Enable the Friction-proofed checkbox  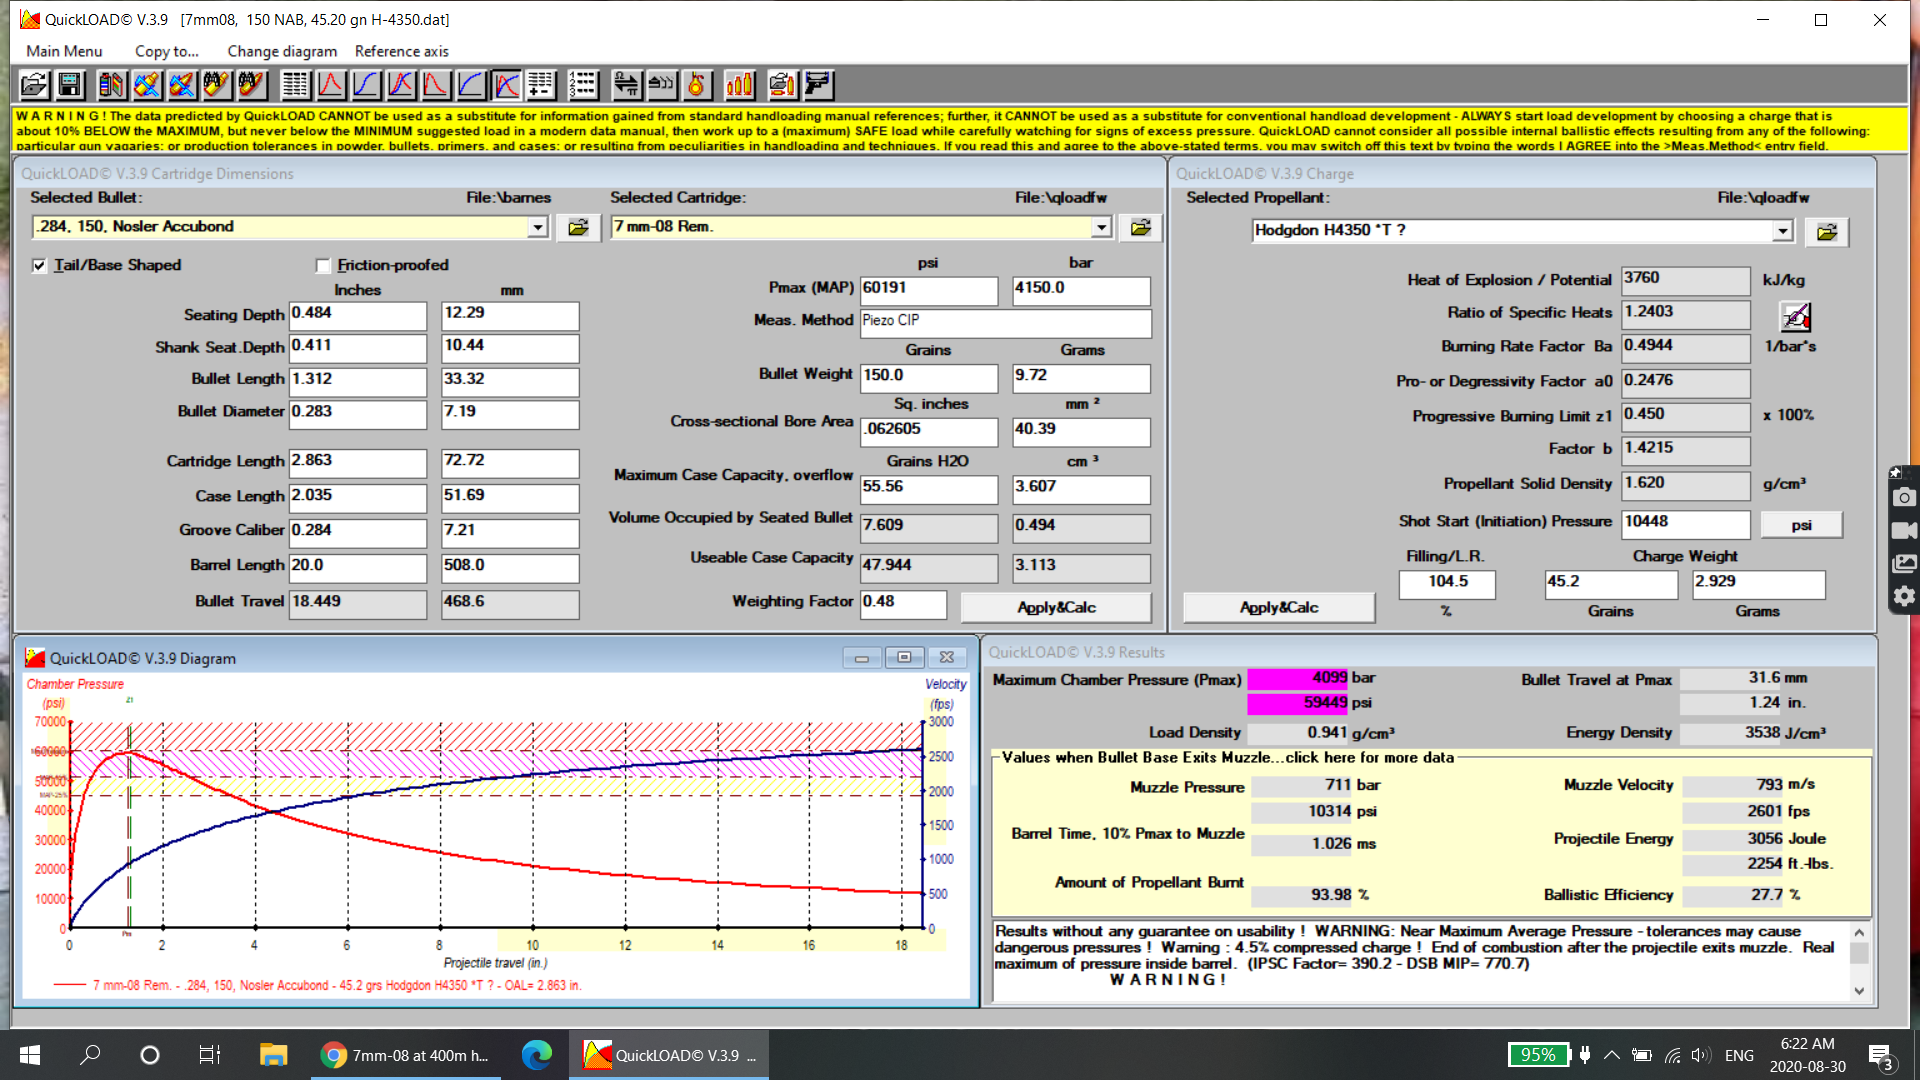coord(322,265)
